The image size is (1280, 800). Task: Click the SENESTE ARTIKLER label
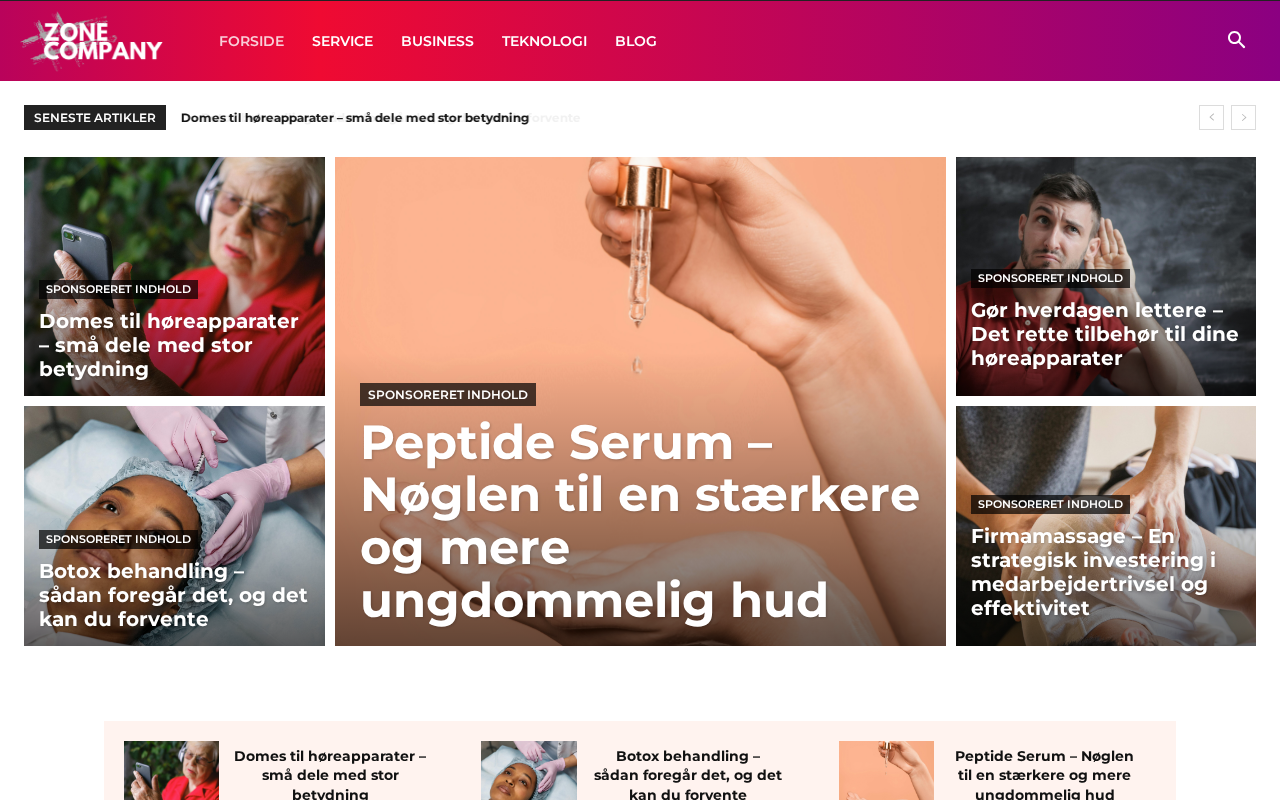(x=95, y=117)
